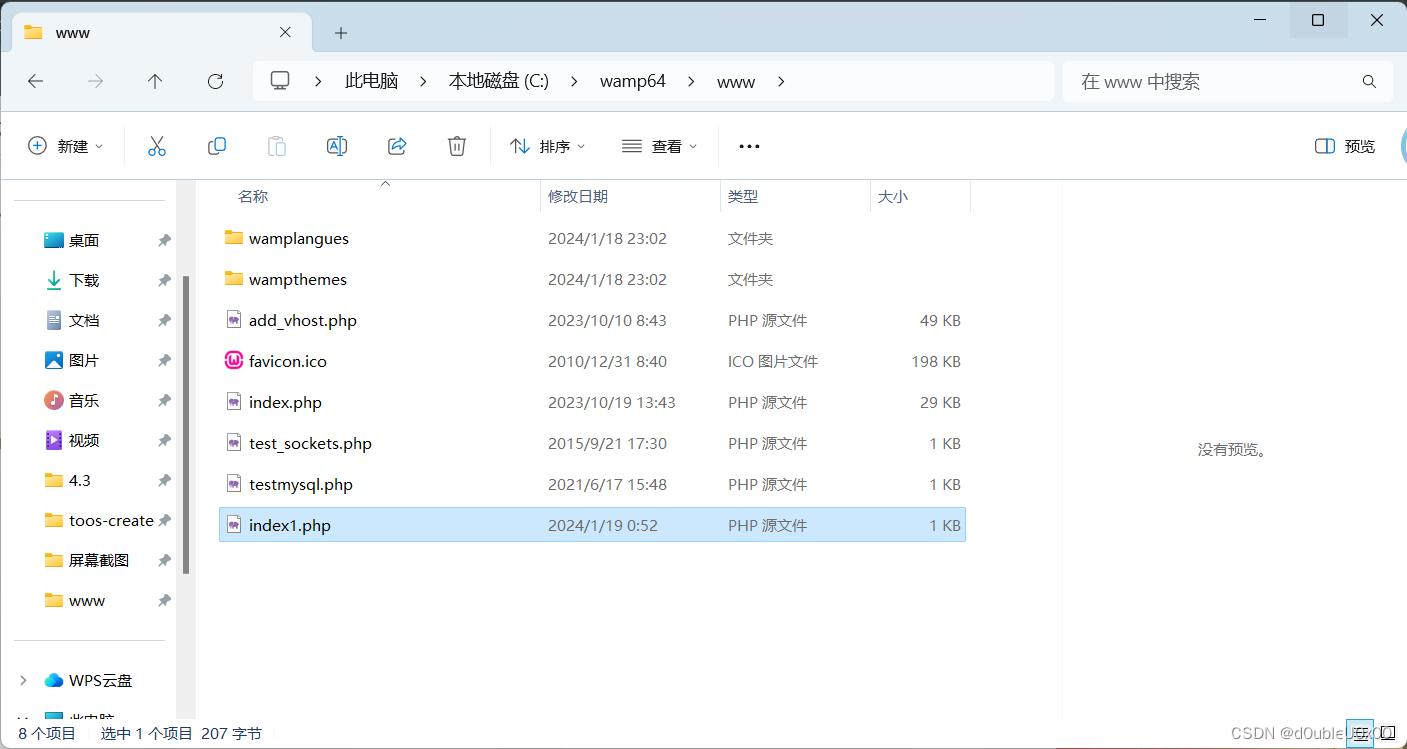Select the add_vhost.php file name
The image size is (1407, 749).
click(303, 320)
